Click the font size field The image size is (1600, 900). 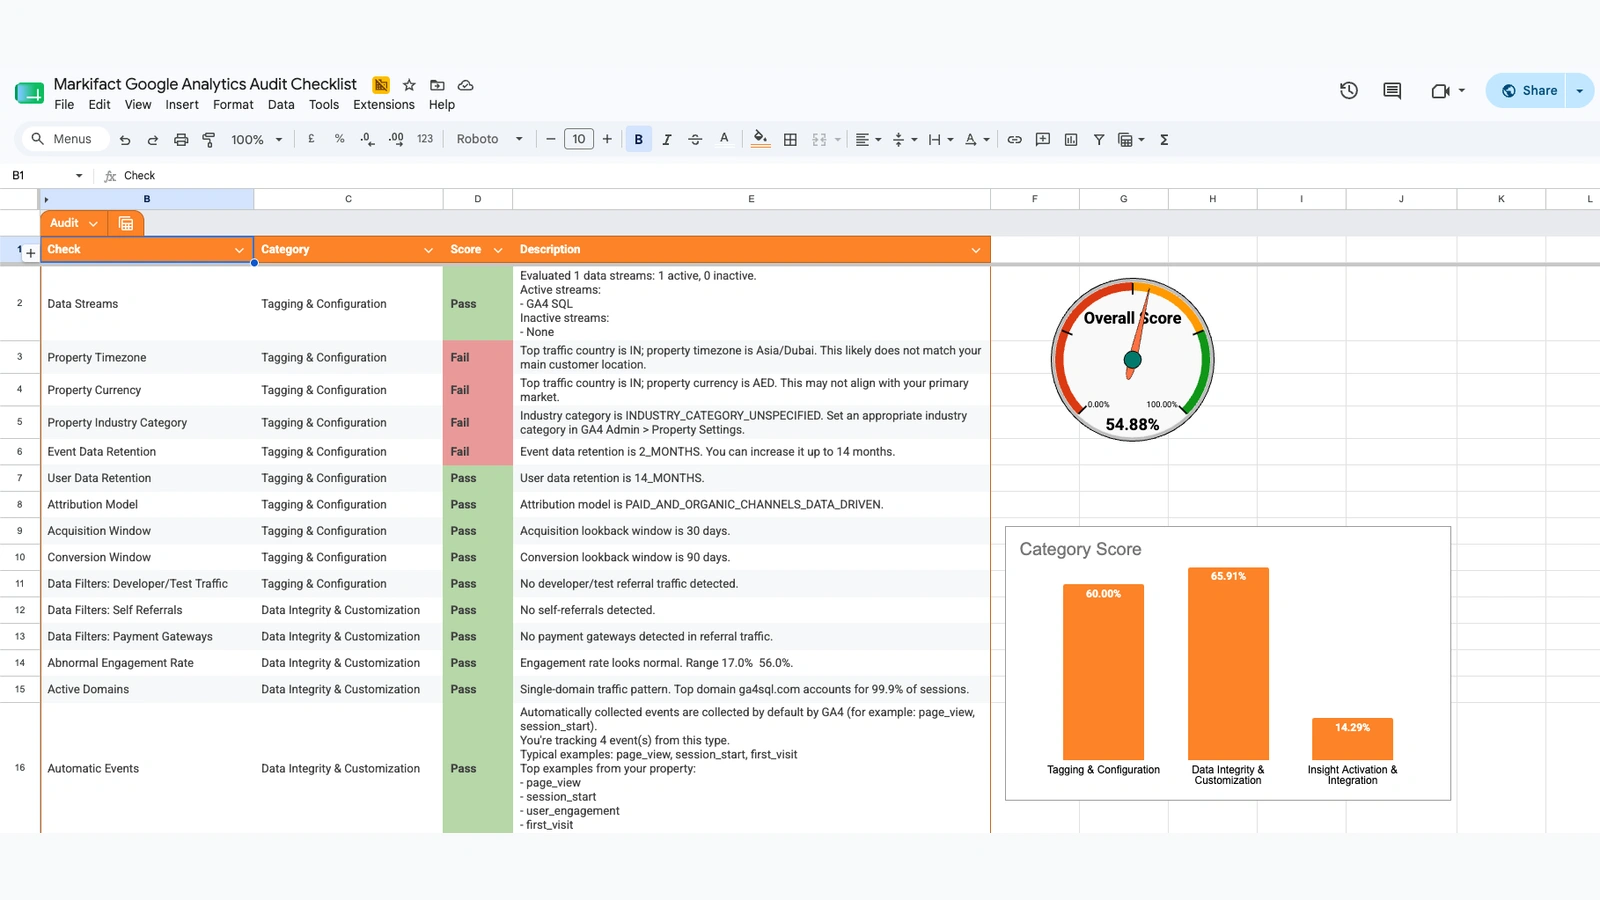tap(579, 139)
